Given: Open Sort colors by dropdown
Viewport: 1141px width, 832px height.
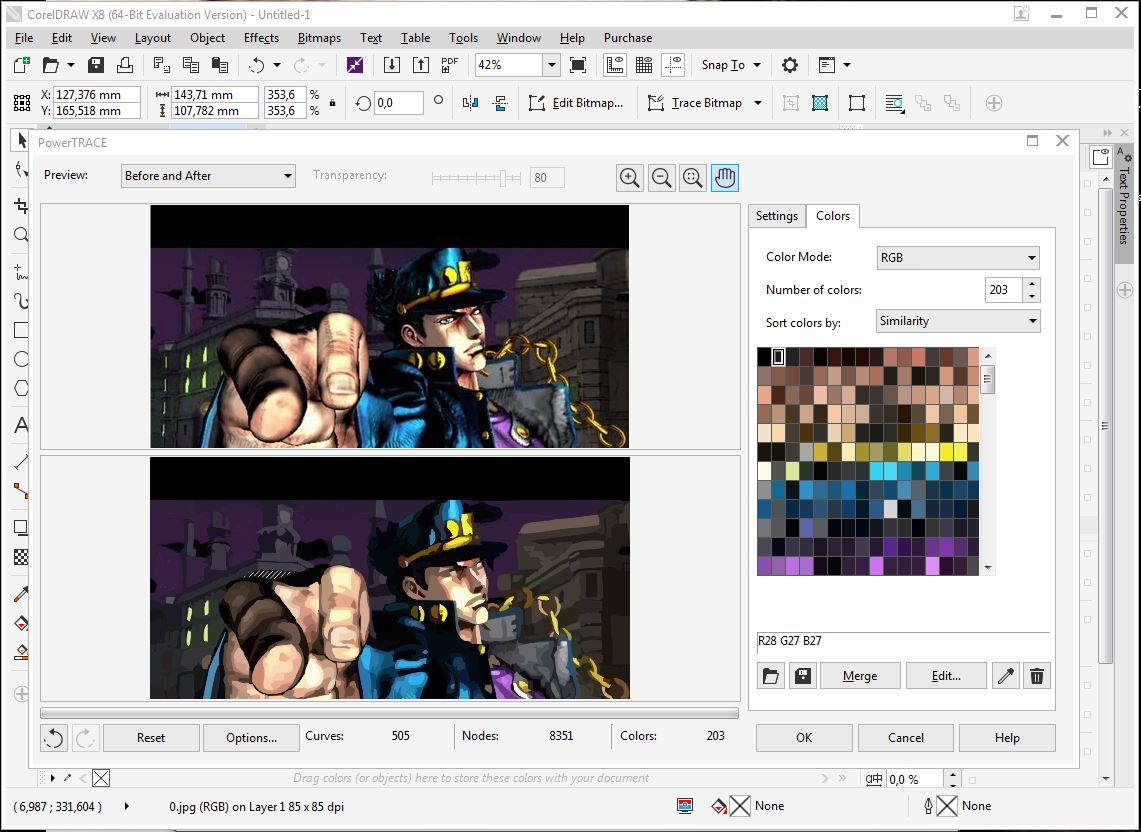Looking at the screenshot, I should (x=958, y=321).
